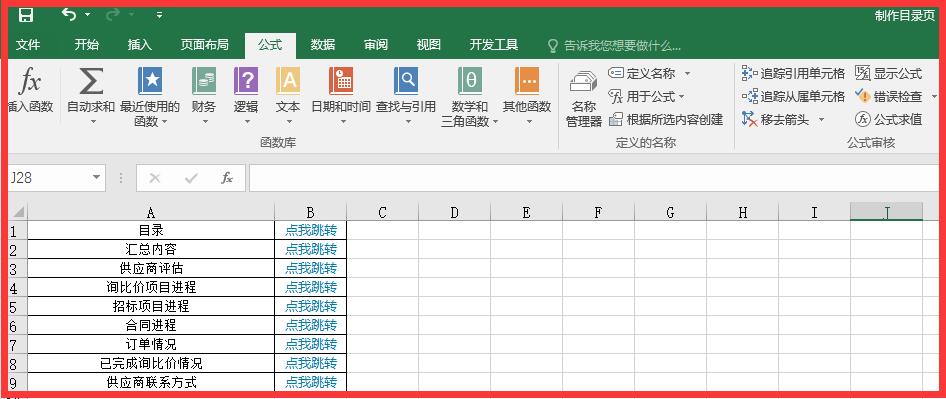Open the 文件 tab
Screen dimensions: 946x399
coord(28,45)
